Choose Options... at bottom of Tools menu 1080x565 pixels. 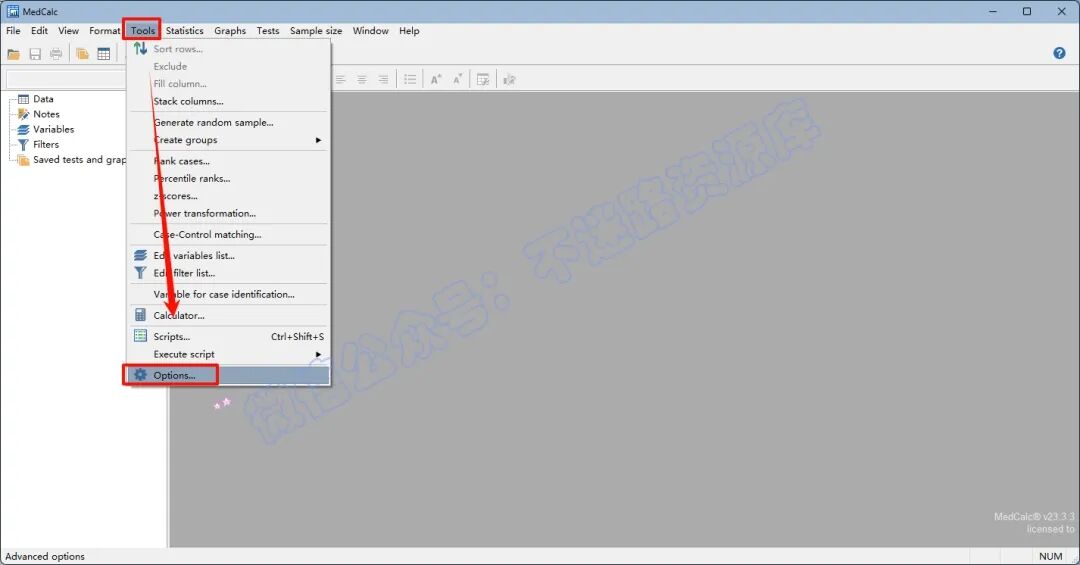228,375
